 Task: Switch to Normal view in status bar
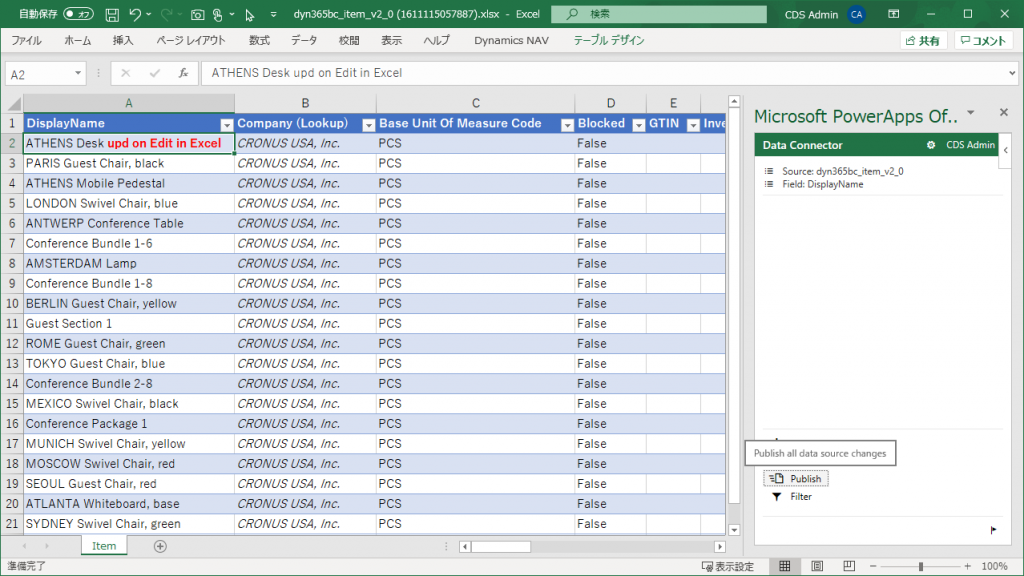(x=784, y=566)
